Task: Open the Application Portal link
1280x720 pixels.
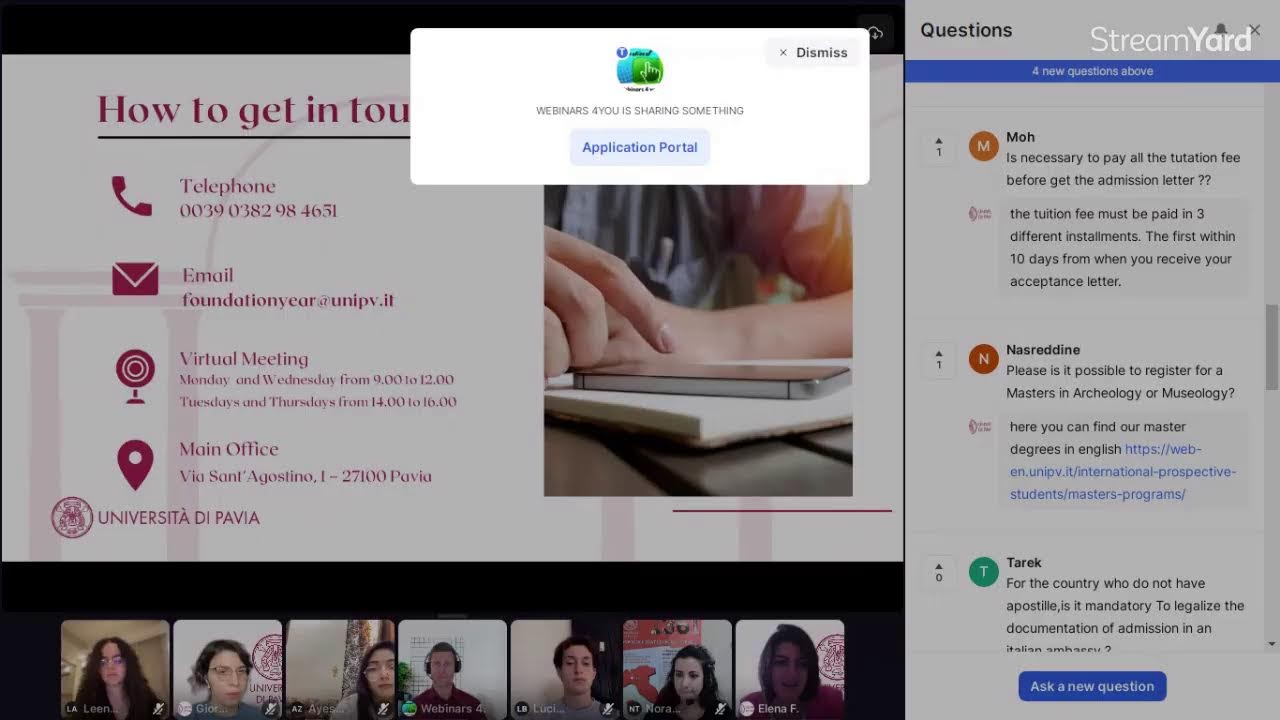Action: pyautogui.click(x=640, y=147)
